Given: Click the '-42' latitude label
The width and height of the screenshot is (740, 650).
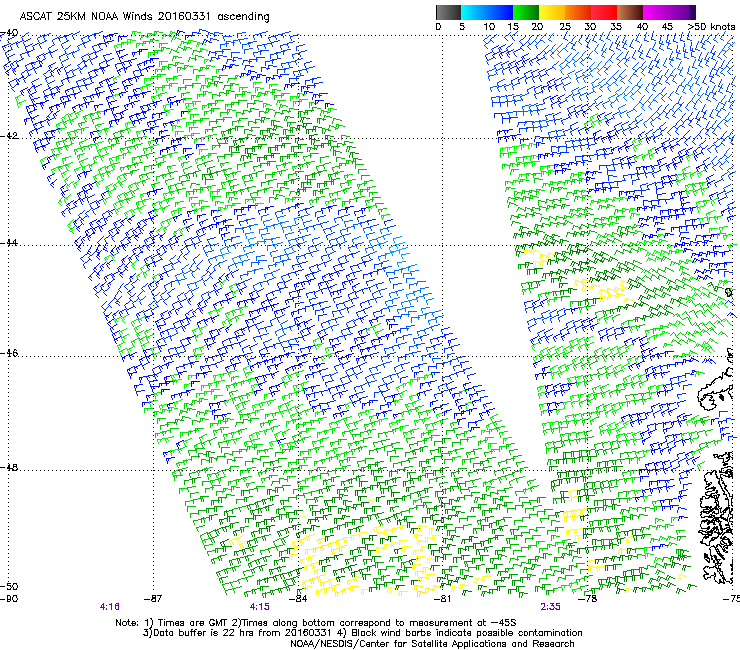Looking at the screenshot, I should 9,135.
